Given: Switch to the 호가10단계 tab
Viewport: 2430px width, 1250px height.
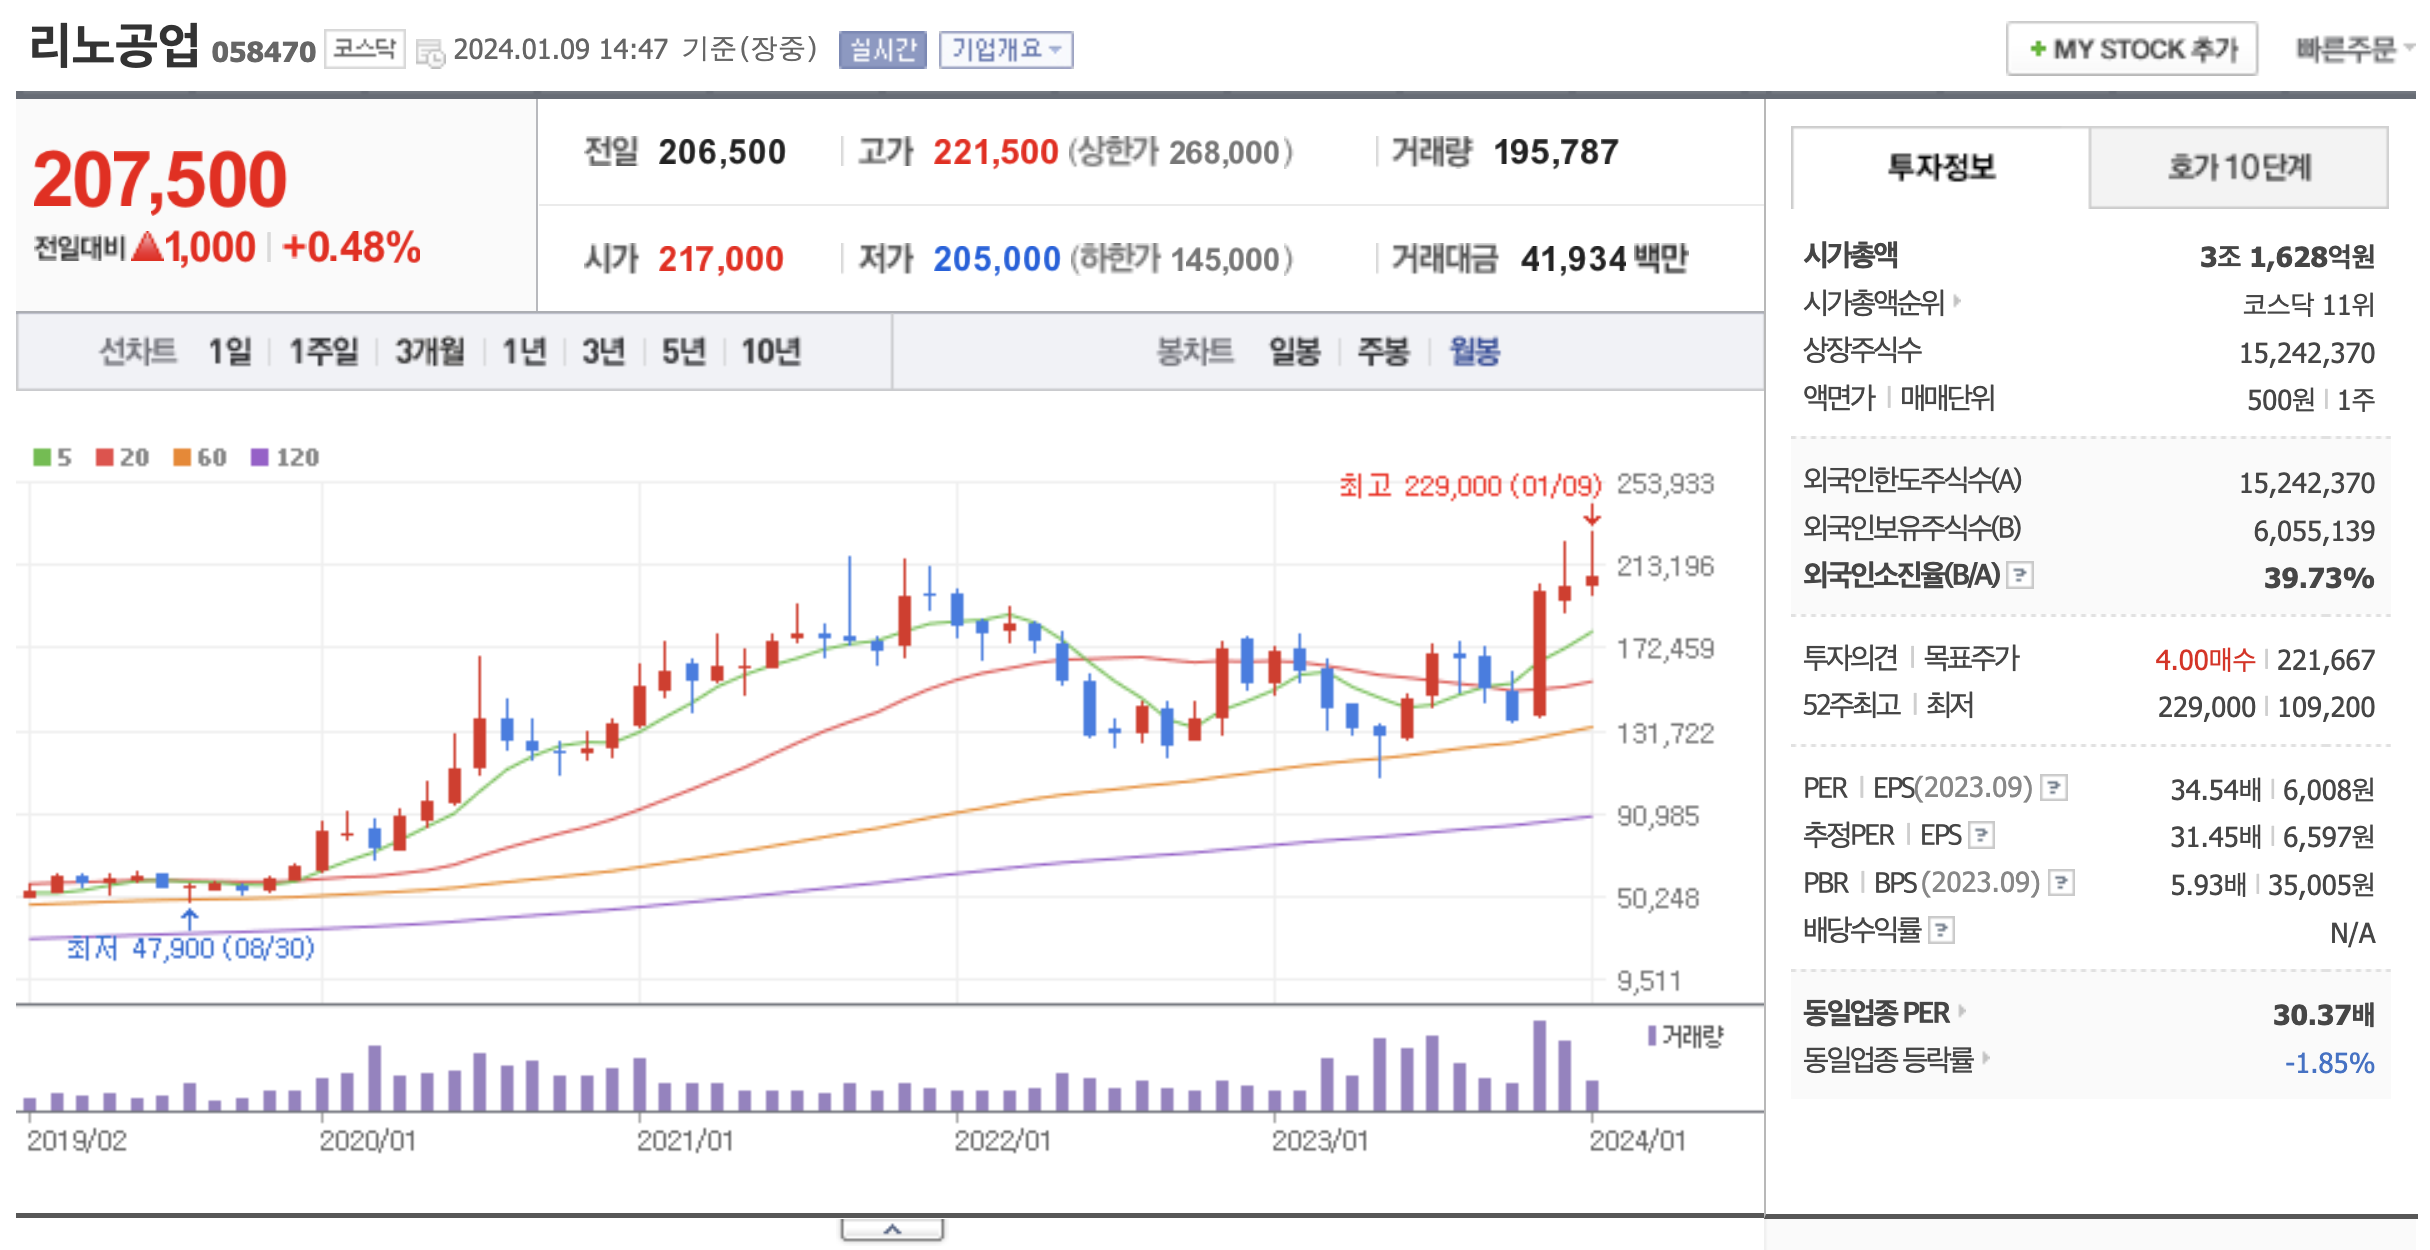Looking at the screenshot, I should click(x=2238, y=167).
